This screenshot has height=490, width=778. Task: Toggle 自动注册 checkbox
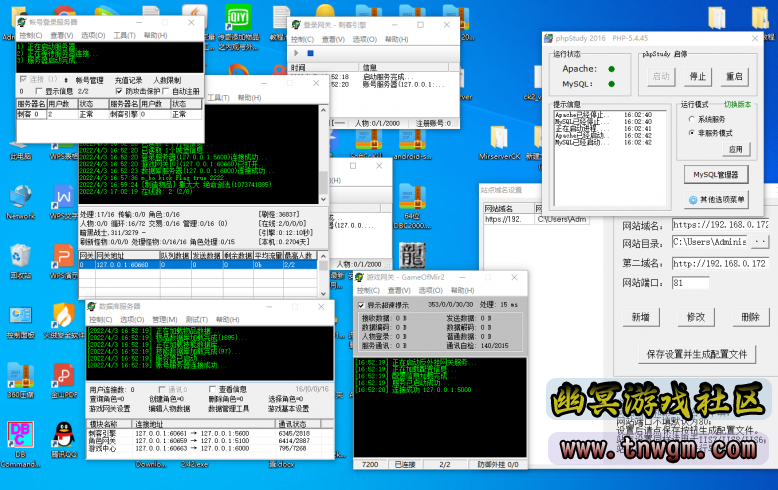[166, 91]
